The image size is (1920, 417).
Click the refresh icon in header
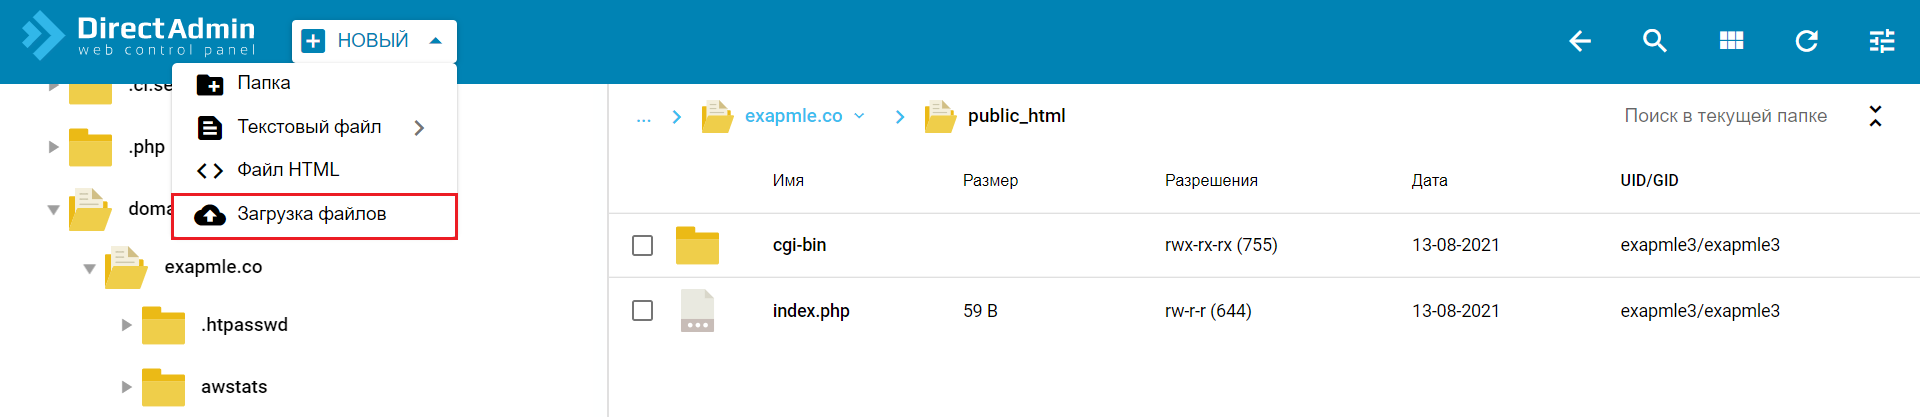(1806, 41)
